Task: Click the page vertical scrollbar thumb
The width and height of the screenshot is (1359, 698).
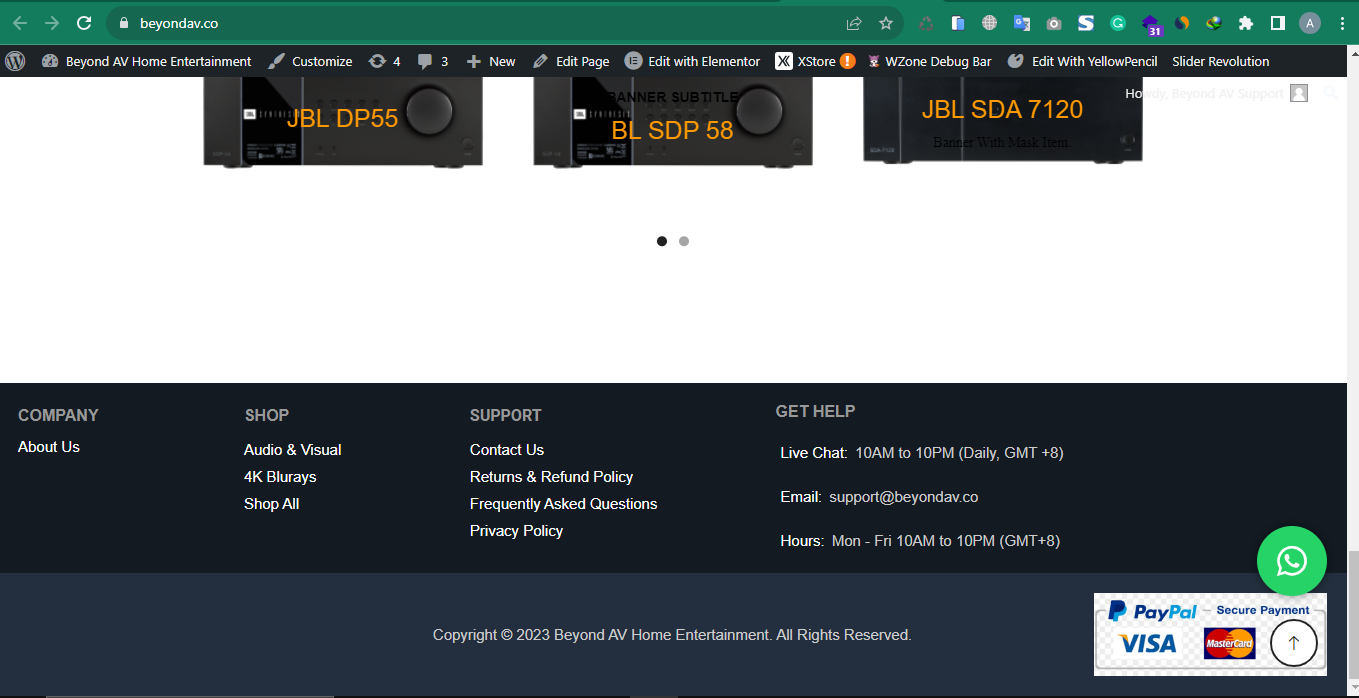Action: click(x=1353, y=616)
